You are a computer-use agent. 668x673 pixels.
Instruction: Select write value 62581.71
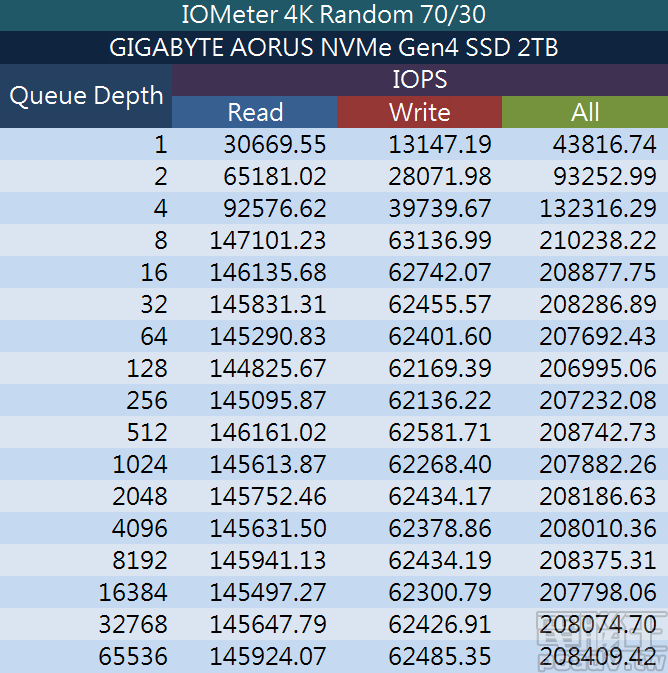pyautogui.click(x=440, y=432)
